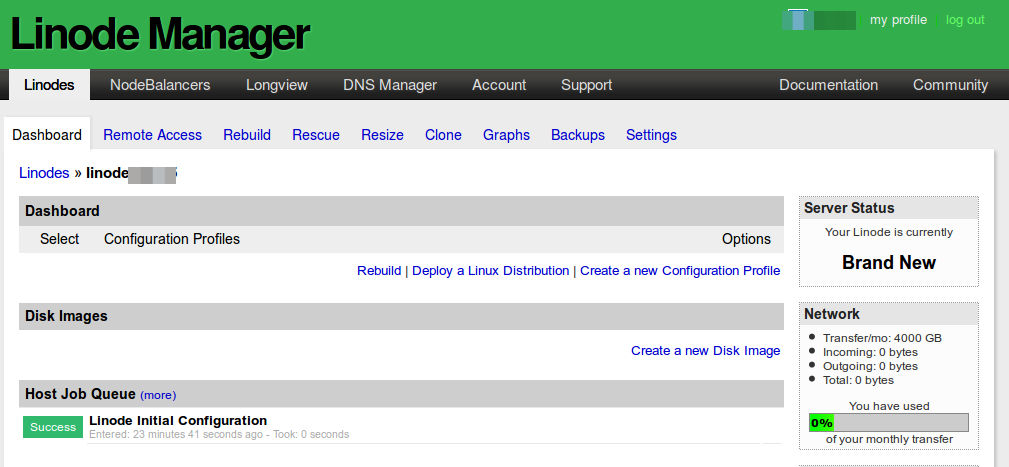Click the Configuration Profiles column header
Image resolution: width=1009 pixels, height=467 pixels.
coord(172,239)
